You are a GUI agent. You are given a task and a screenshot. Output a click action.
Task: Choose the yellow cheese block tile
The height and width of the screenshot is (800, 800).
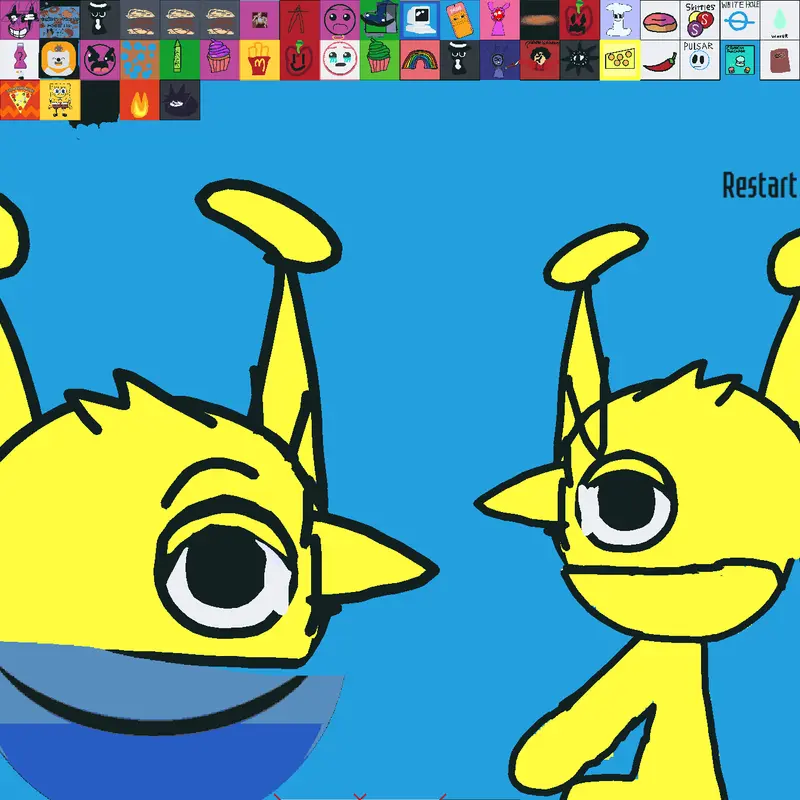[x=619, y=60]
